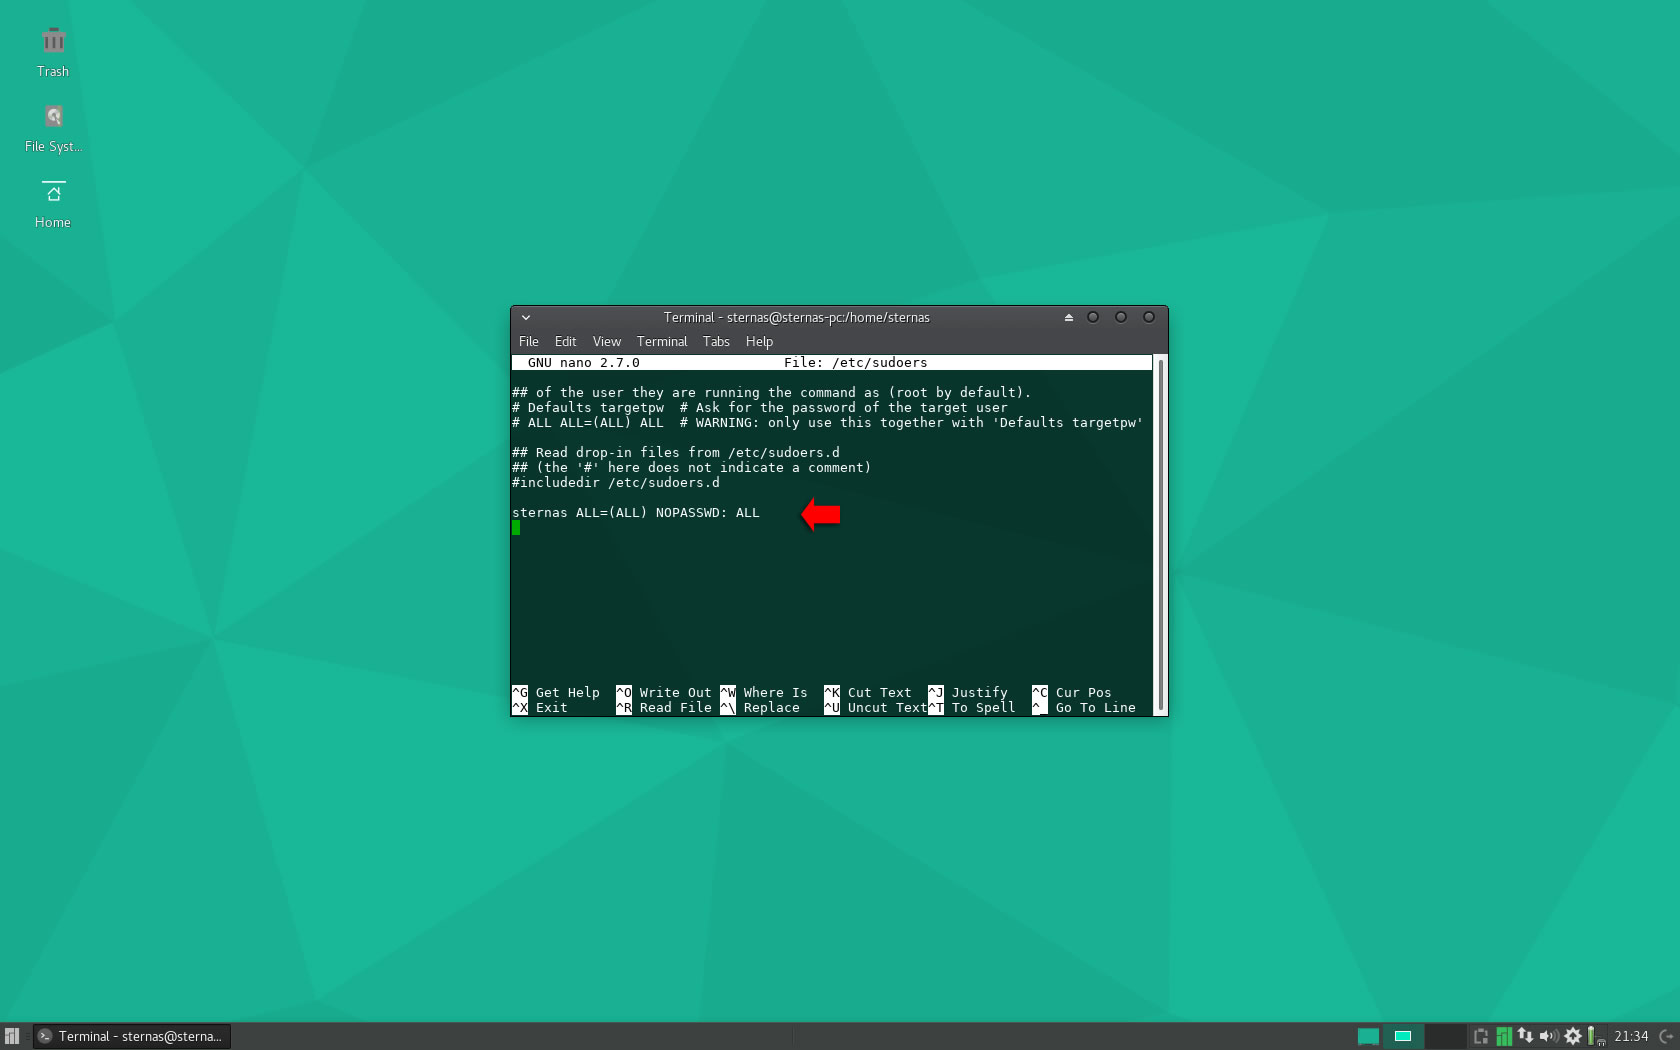
Task: Open the clipboard manager tray icon
Action: pos(1481,1036)
